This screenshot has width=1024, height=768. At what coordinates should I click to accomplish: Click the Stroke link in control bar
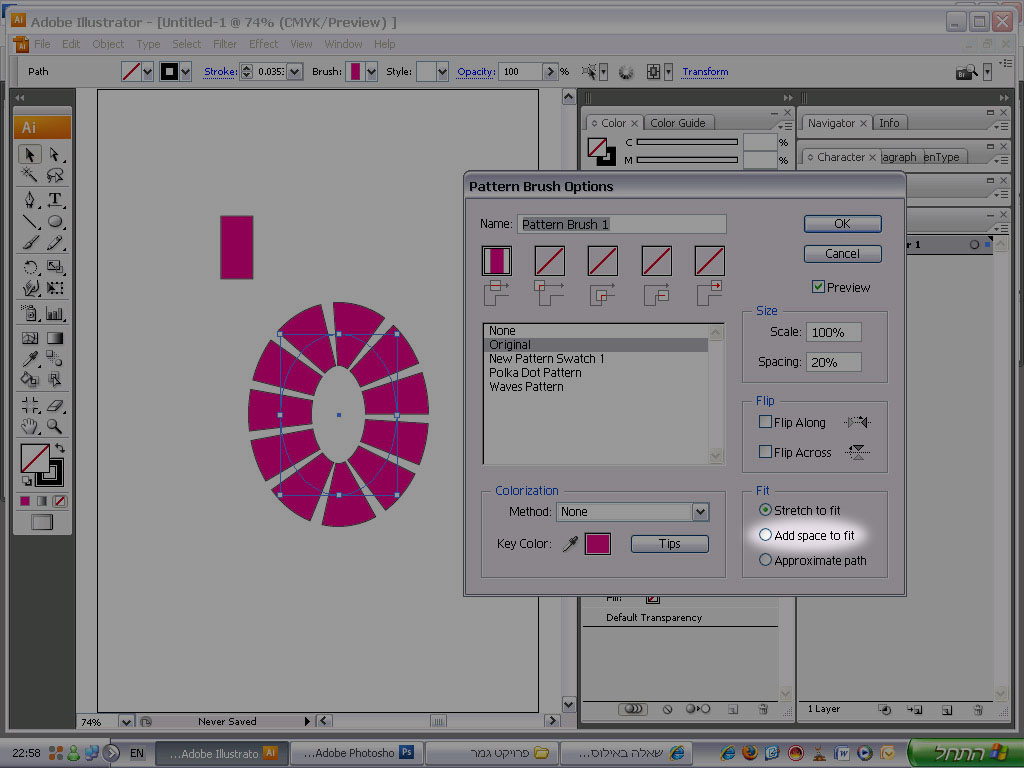coord(220,71)
